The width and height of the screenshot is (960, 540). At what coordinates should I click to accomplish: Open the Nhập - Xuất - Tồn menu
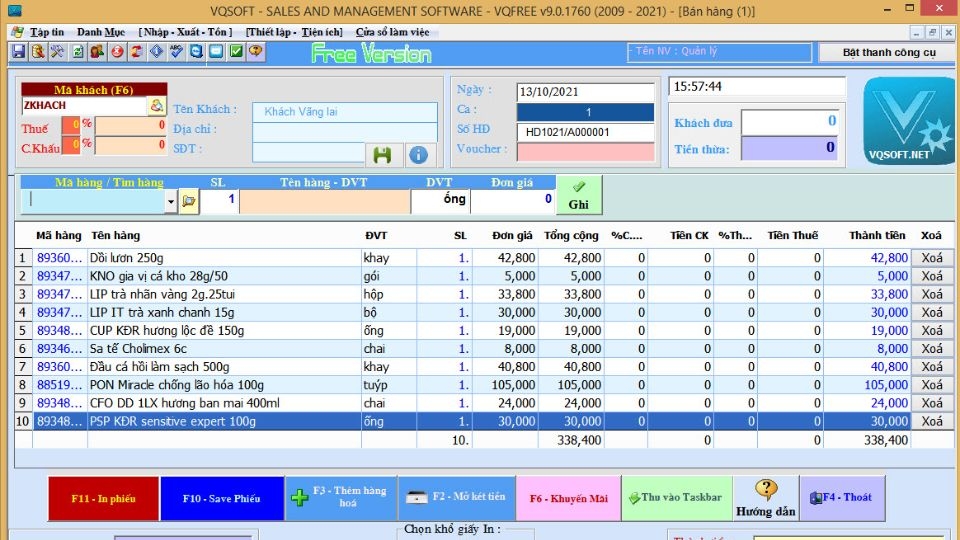185,32
